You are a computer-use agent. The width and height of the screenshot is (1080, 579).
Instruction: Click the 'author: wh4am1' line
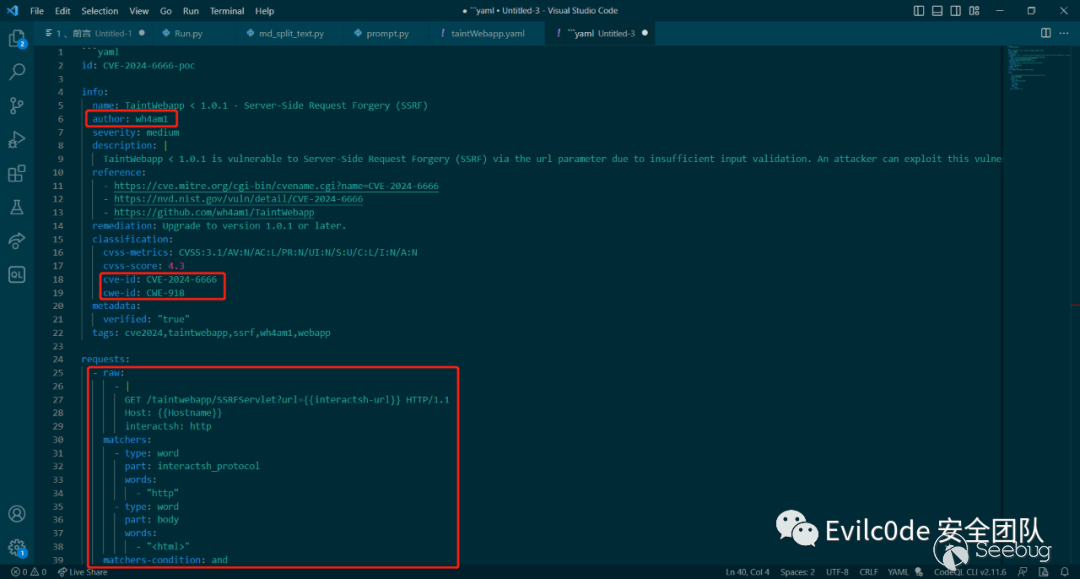tap(130, 119)
